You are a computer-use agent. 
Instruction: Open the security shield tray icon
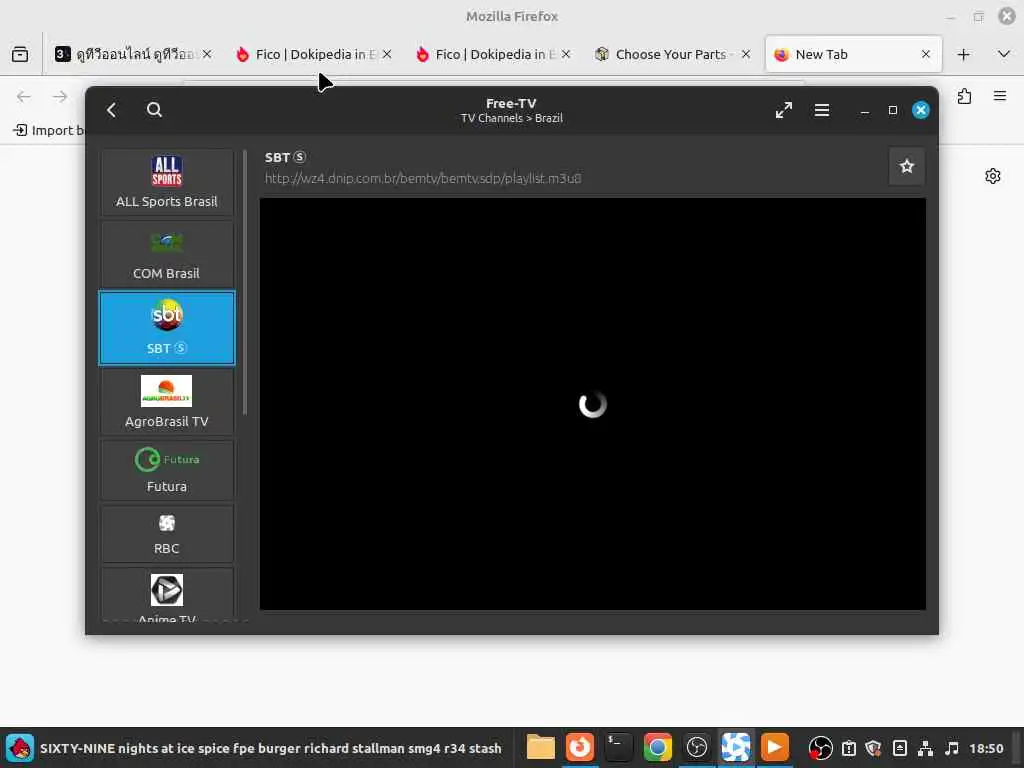(873, 748)
